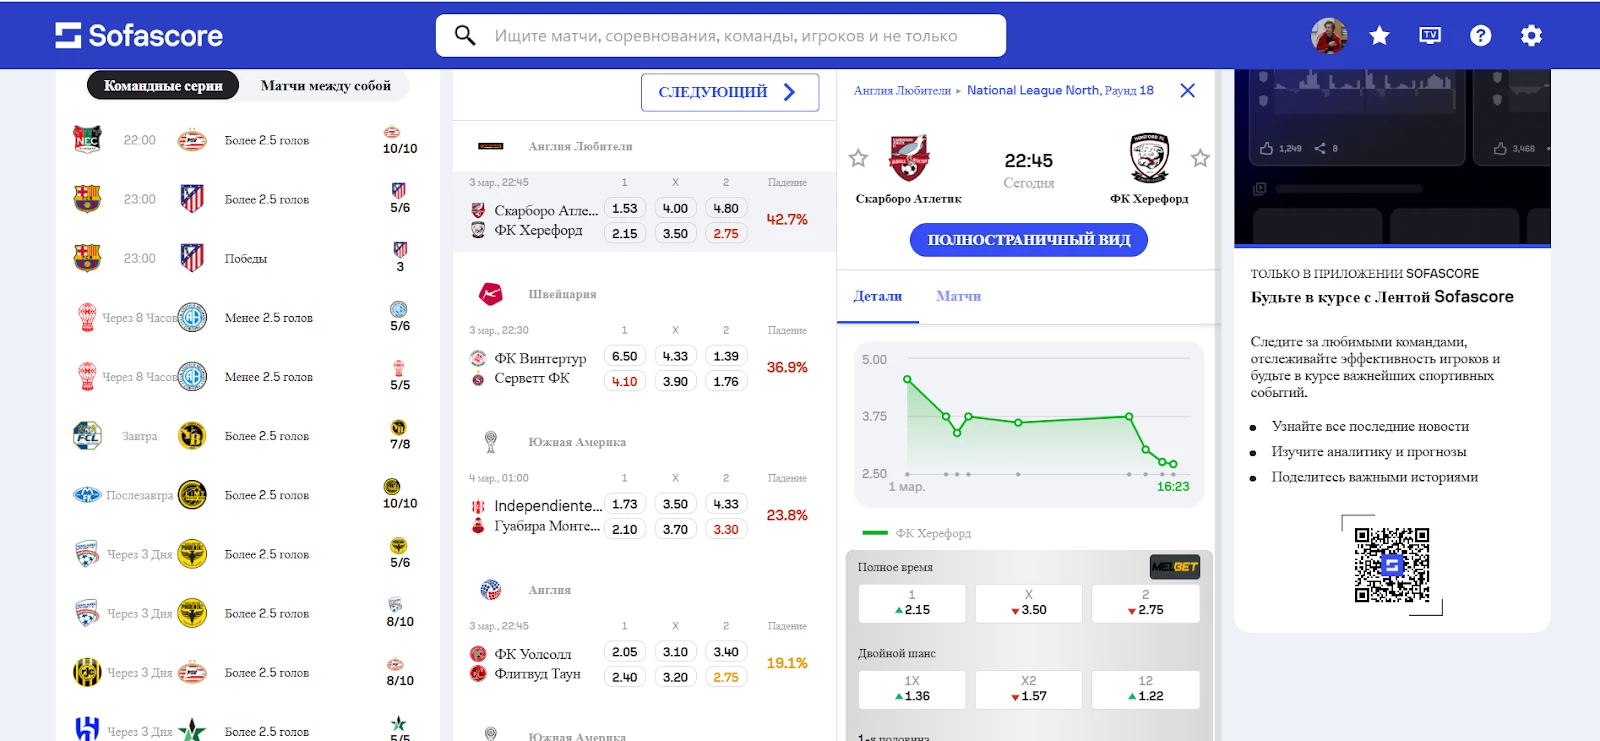The image size is (1600, 741).
Task: Click Скарборо Атлетик team crest
Action: 909,158
